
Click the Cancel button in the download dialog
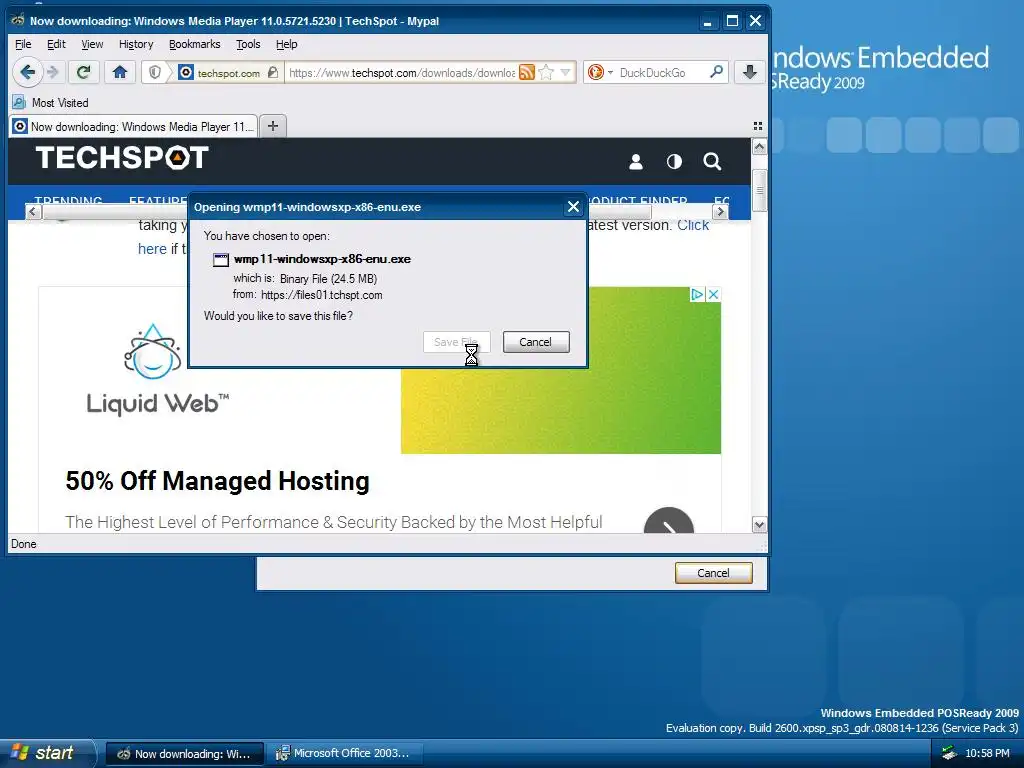(536, 342)
